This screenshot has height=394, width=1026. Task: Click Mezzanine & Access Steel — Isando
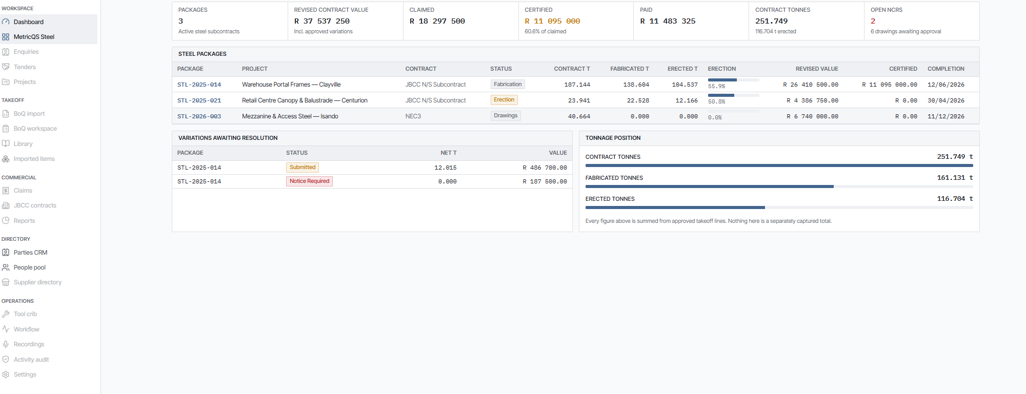click(x=290, y=116)
